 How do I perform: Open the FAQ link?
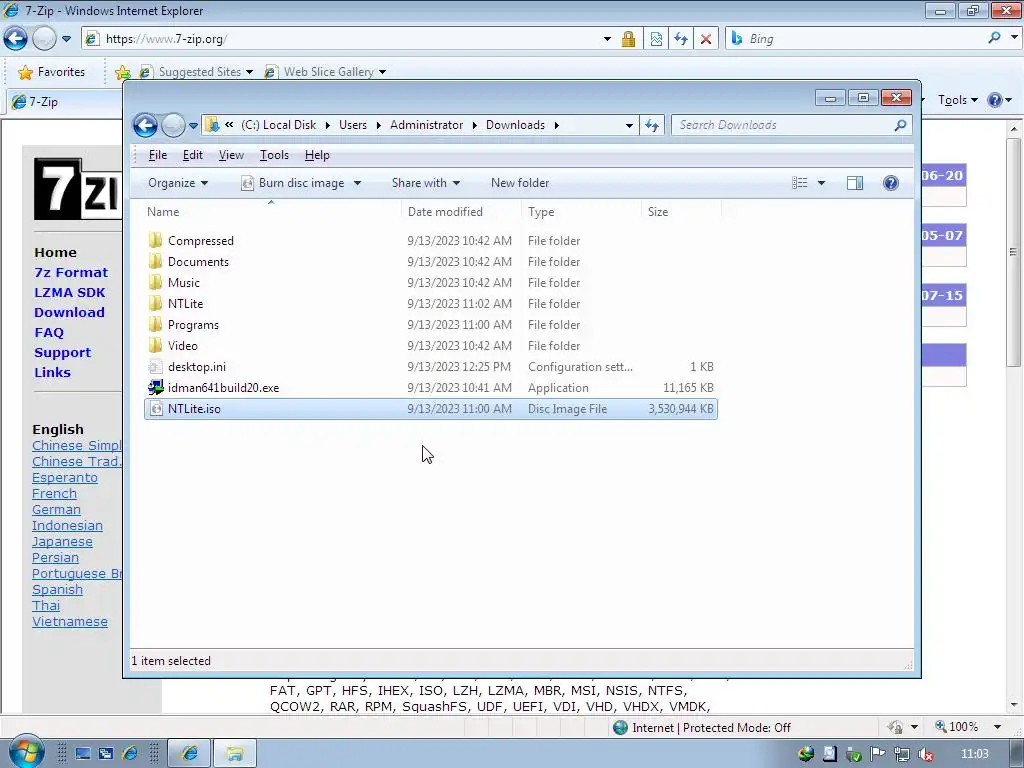click(49, 332)
